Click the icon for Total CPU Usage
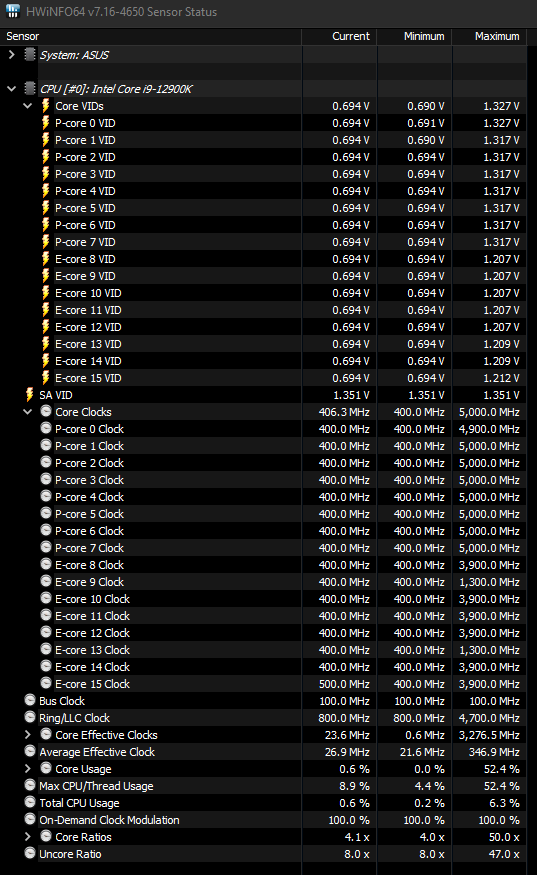 [30, 802]
